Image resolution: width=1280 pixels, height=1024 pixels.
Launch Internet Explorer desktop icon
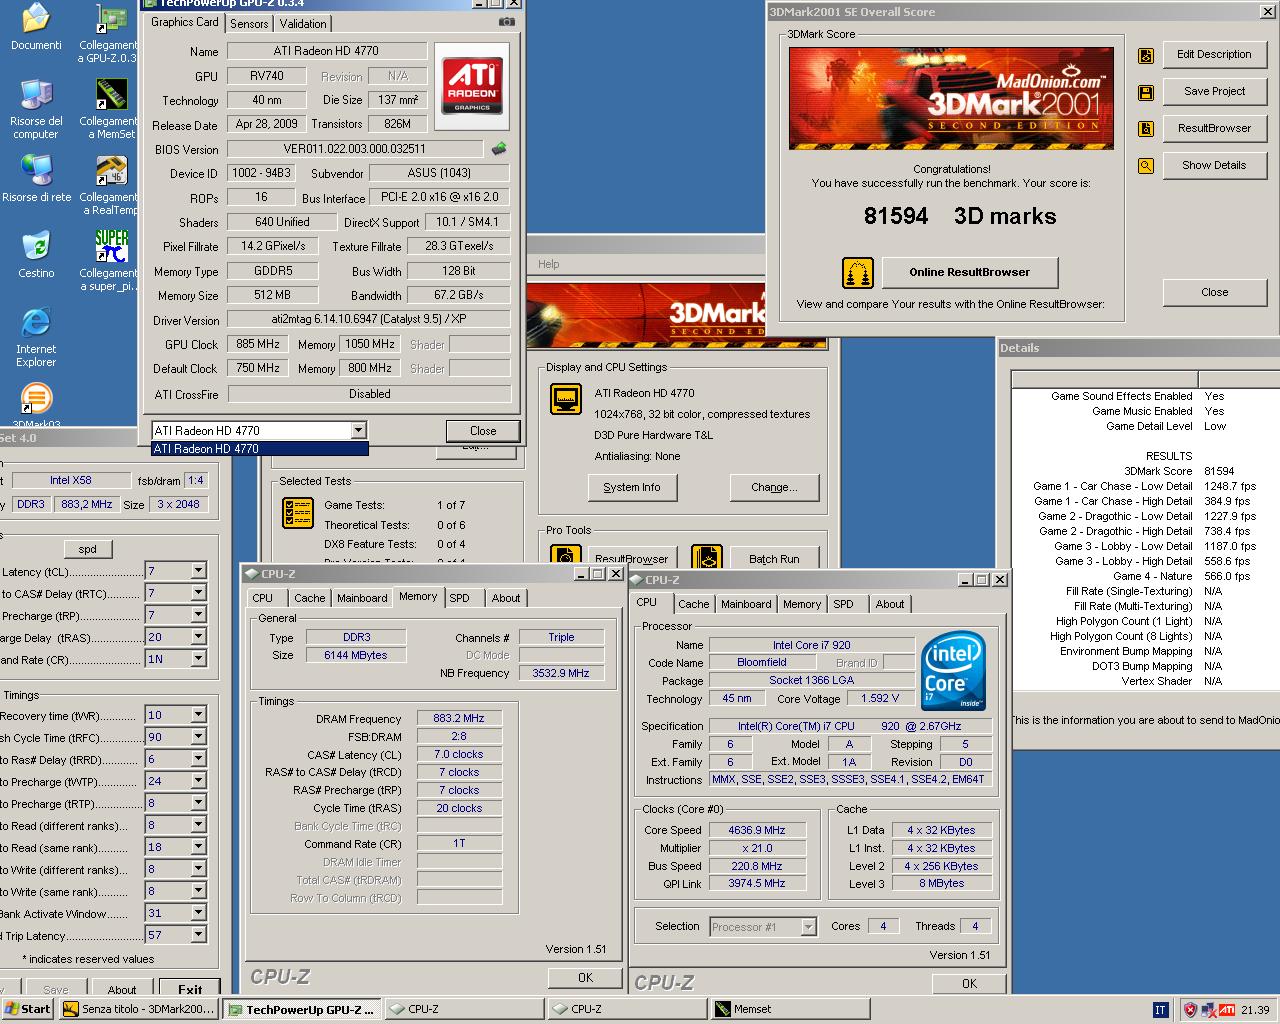pos(36,337)
